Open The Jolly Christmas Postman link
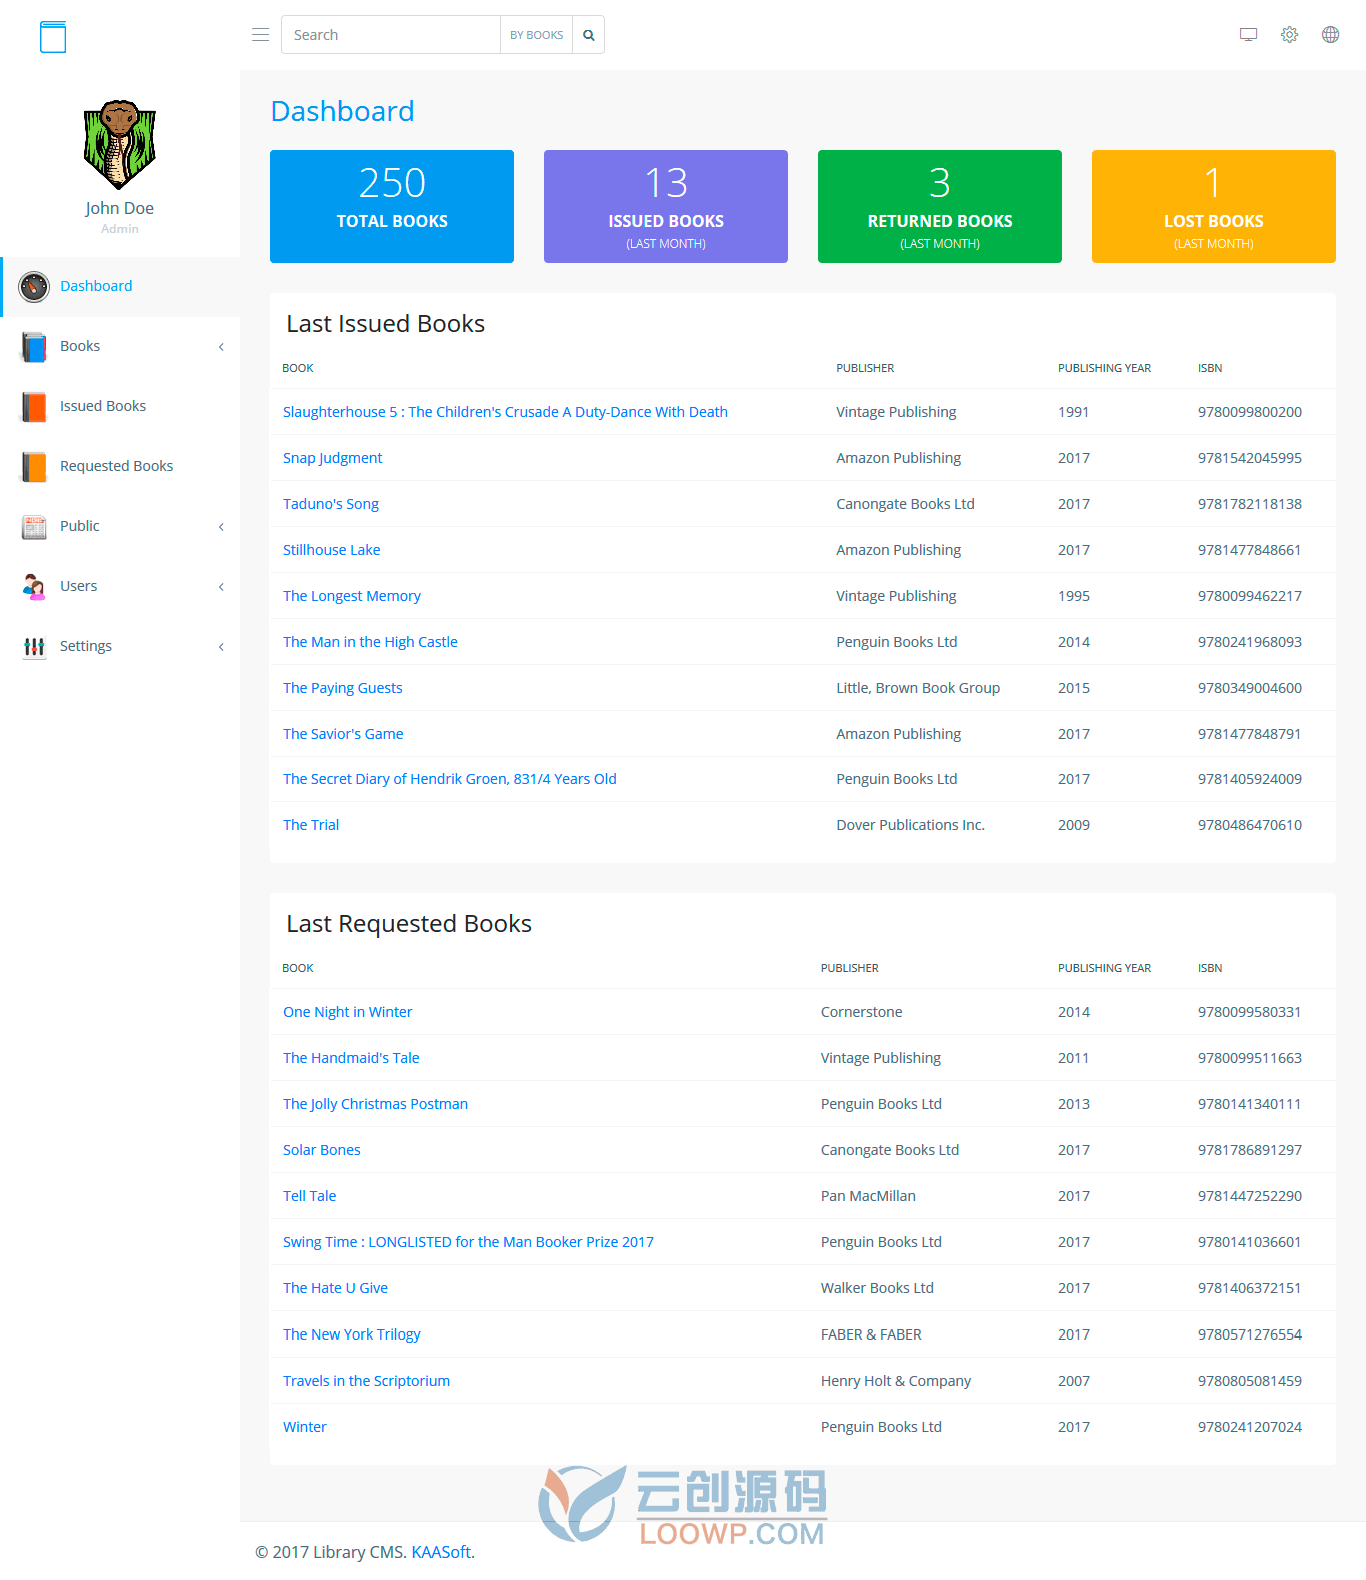This screenshot has width=1366, height=1580. (x=375, y=1104)
